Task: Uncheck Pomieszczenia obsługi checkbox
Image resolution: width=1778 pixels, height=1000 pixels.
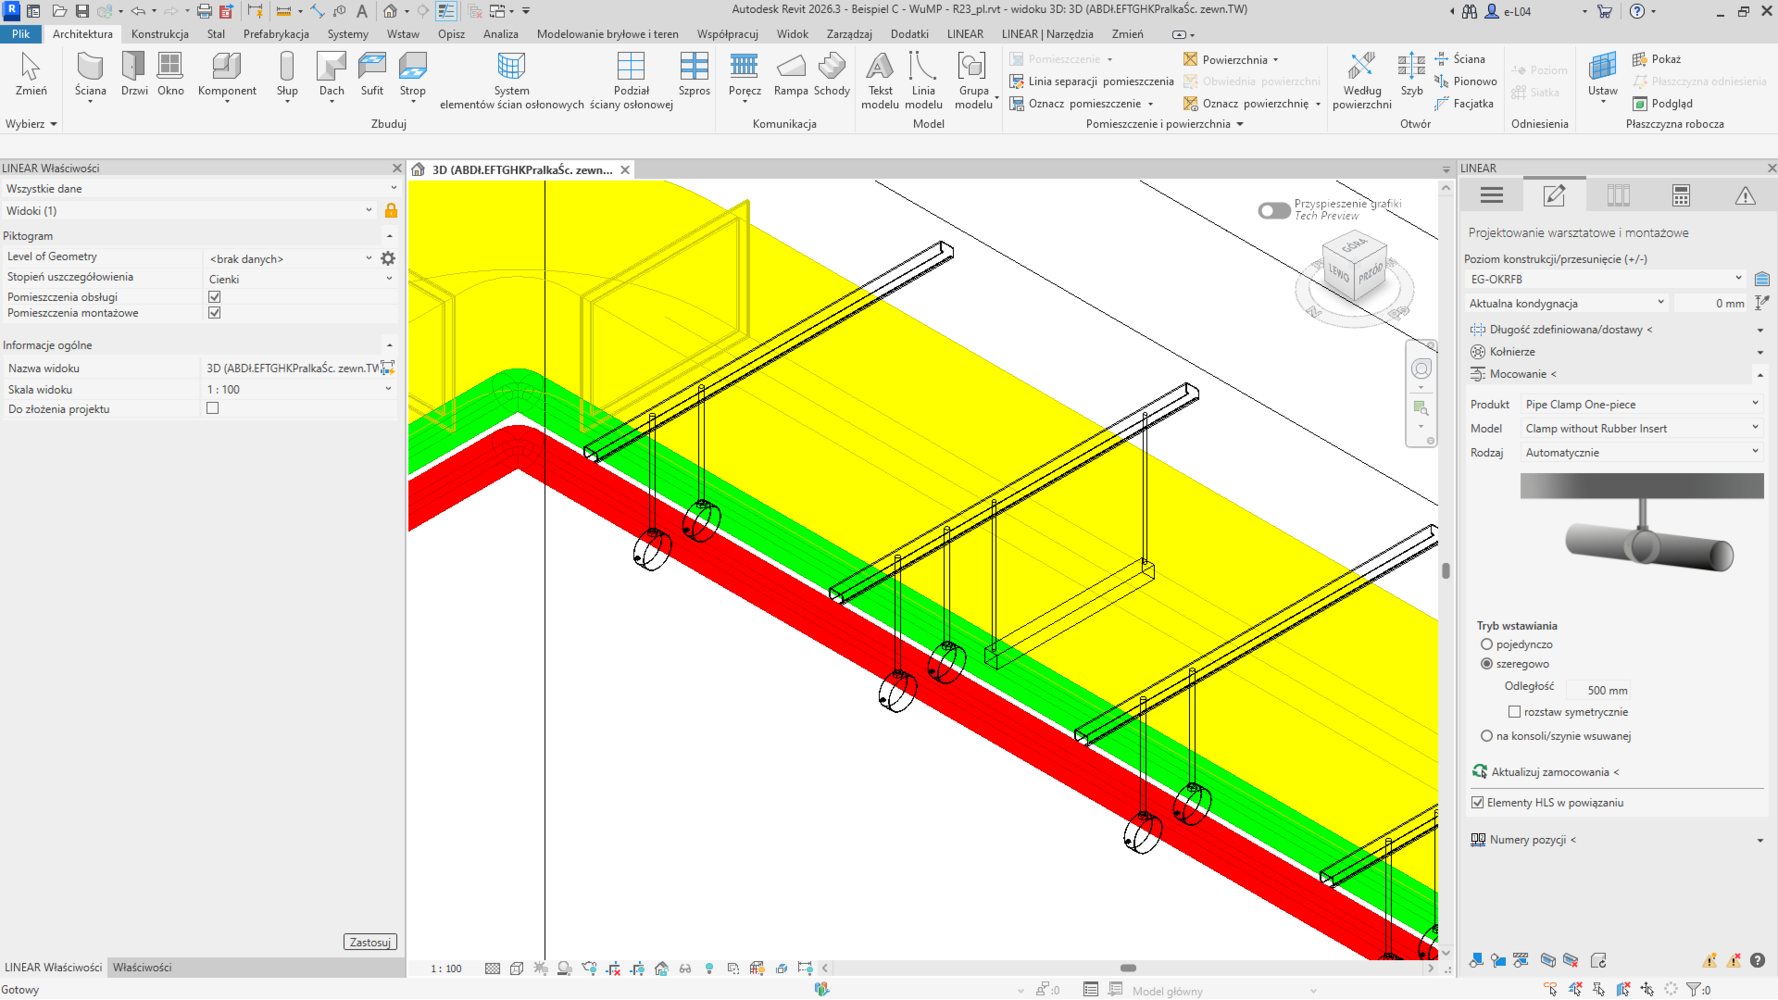Action: pos(214,297)
